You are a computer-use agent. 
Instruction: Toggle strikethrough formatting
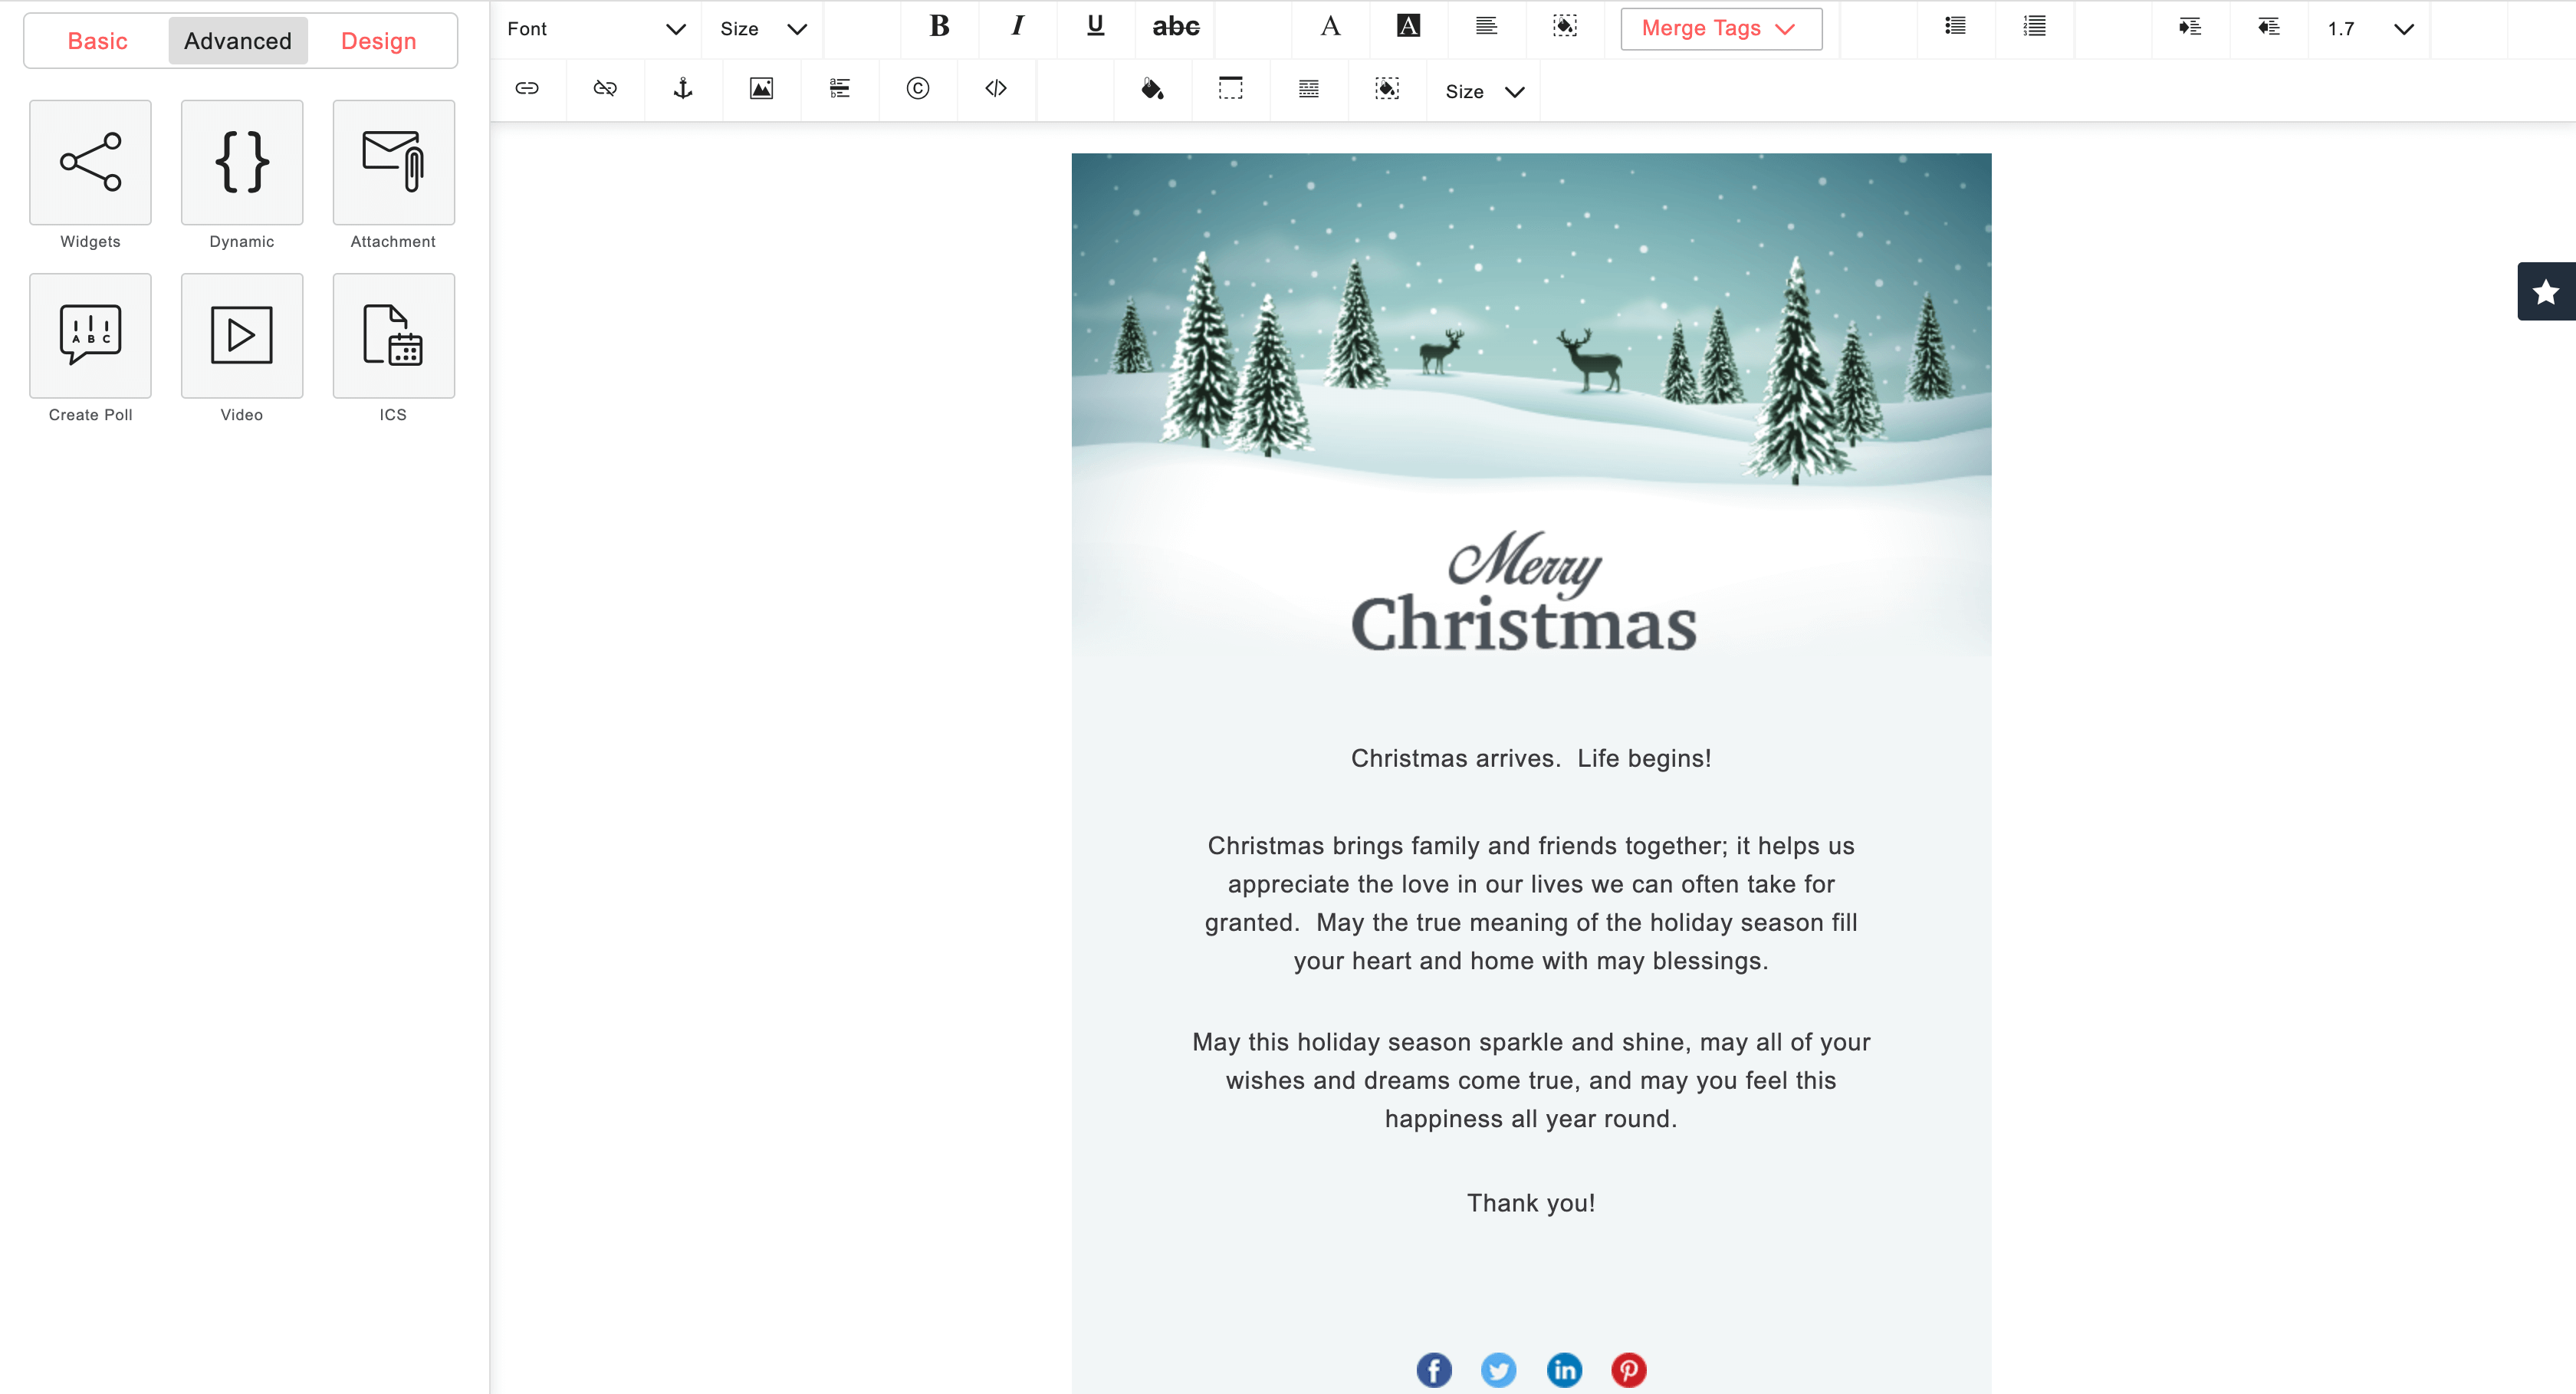tap(1175, 27)
